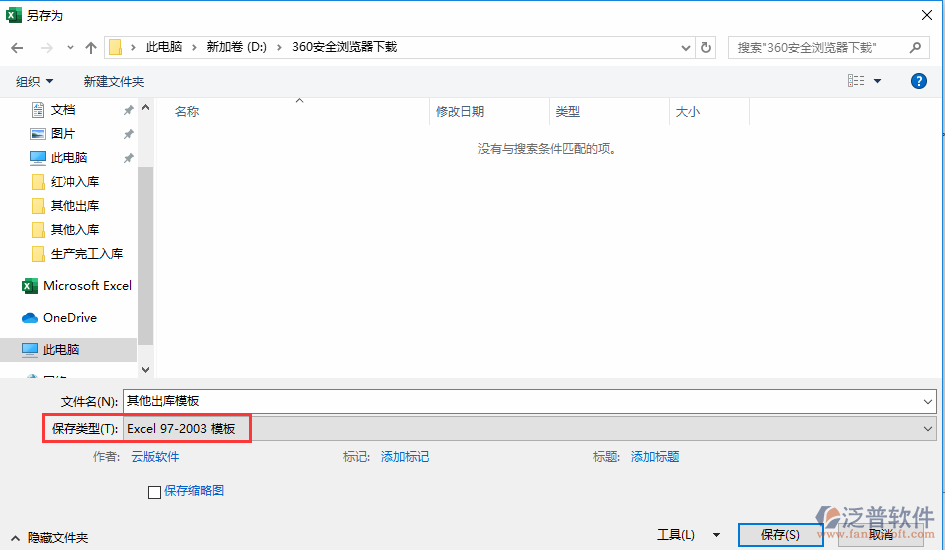Sort by the Date Modified column header
This screenshot has width=945, height=550.
(x=460, y=112)
